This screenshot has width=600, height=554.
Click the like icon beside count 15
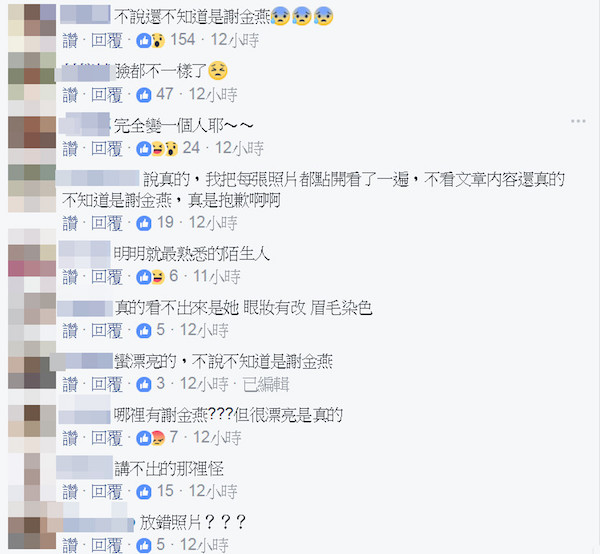[x=144, y=492]
